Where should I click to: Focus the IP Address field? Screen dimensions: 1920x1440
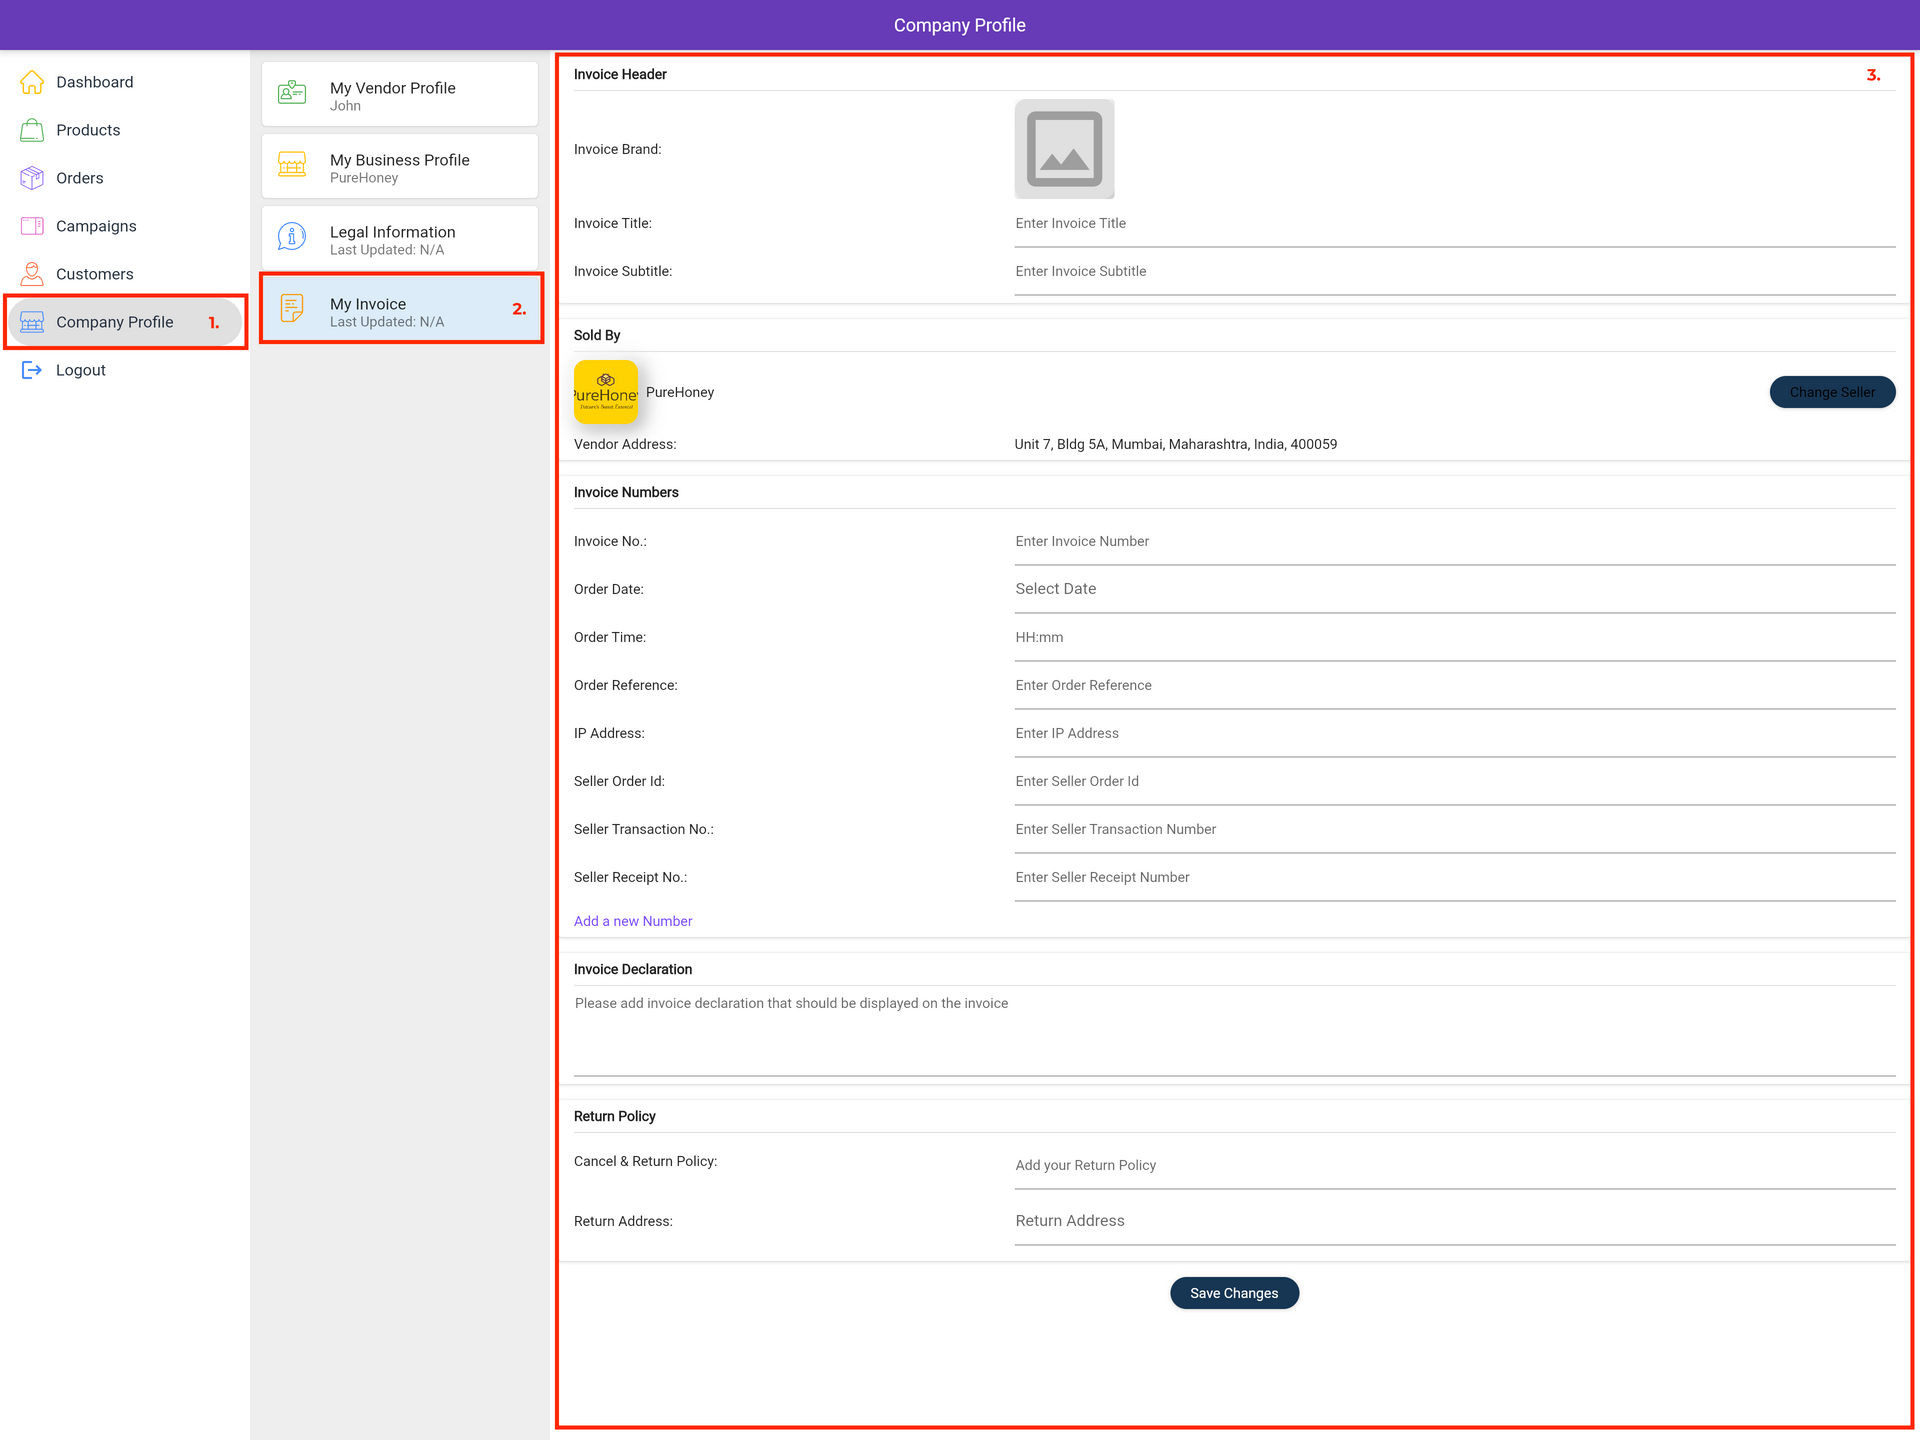pos(1455,734)
